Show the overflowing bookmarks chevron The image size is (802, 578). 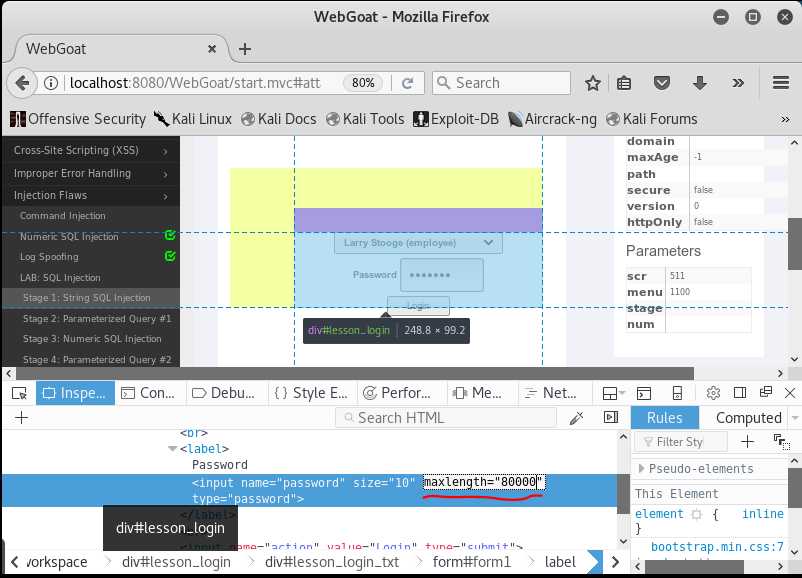click(785, 119)
